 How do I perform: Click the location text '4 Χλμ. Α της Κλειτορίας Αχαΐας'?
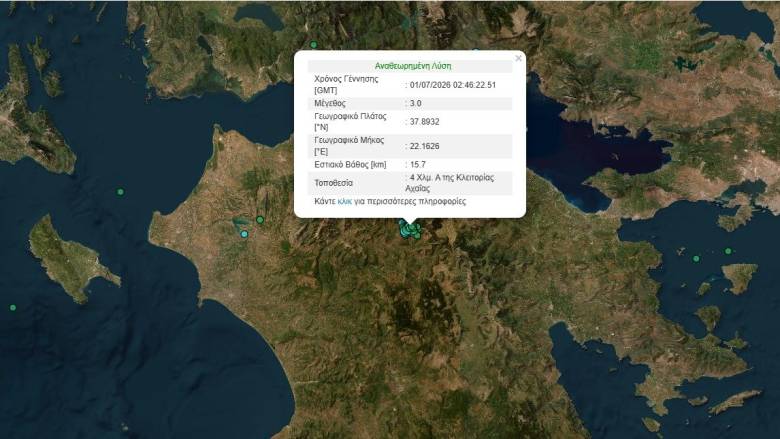pyautogui.click(x=450, y=183)
